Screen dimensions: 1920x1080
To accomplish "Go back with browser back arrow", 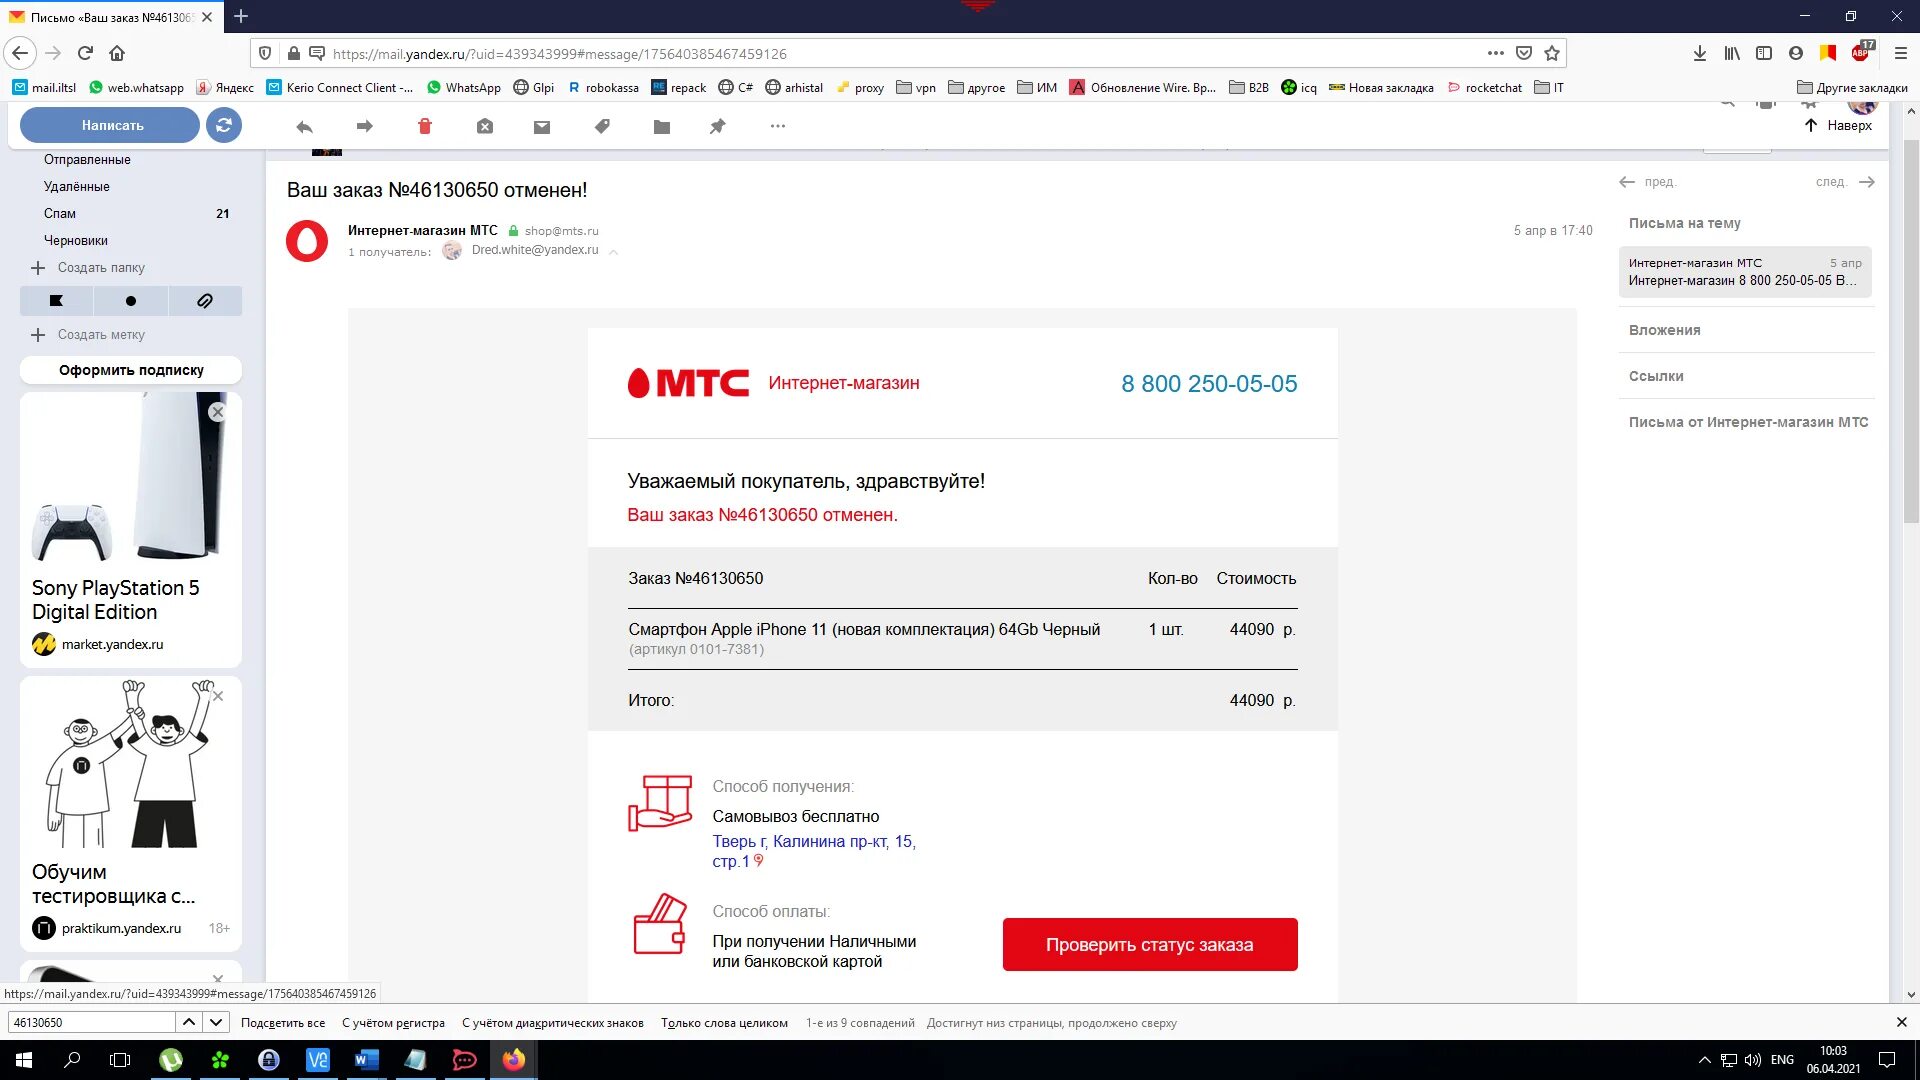I will pyautogui.click(x=20, y=53).
